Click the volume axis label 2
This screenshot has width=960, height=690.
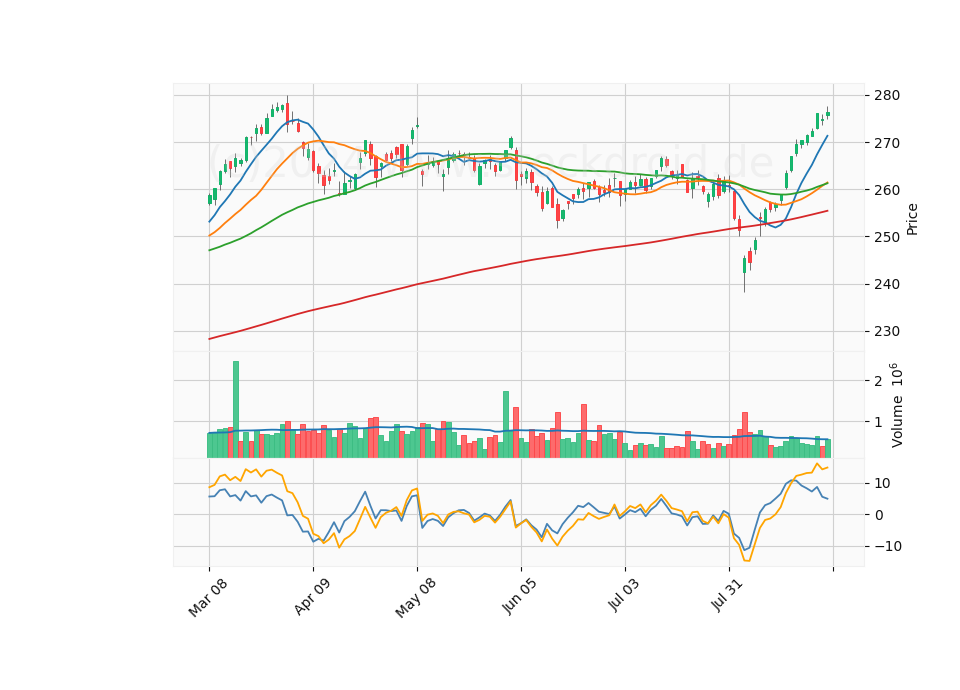(879, 381)
